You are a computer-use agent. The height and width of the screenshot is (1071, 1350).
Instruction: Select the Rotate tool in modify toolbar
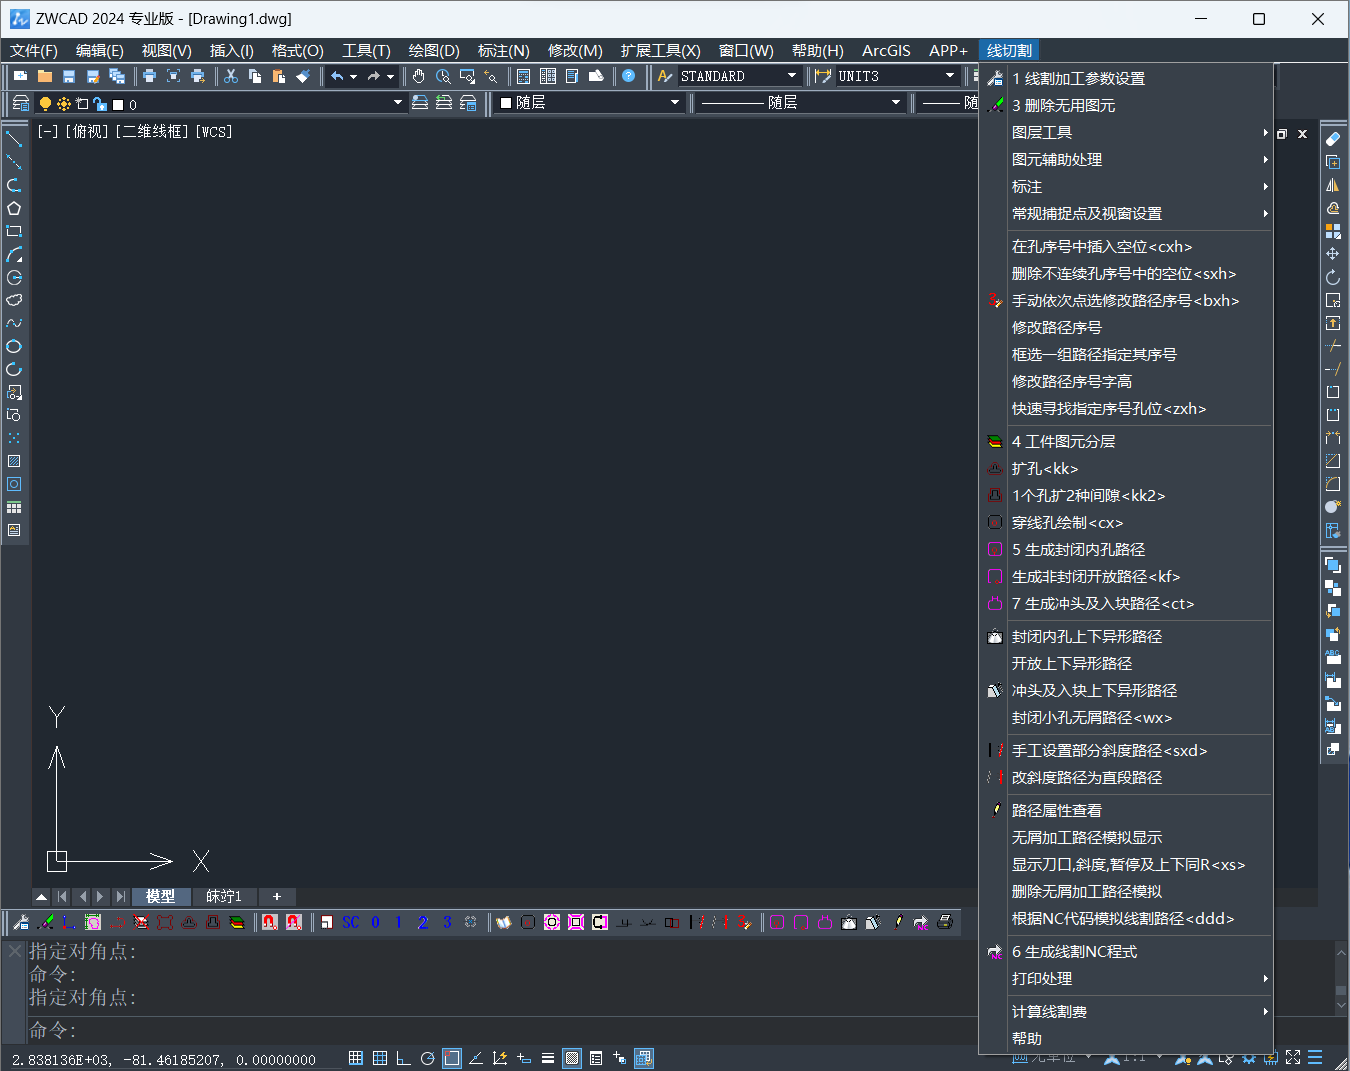click(x=1333, y=277)
